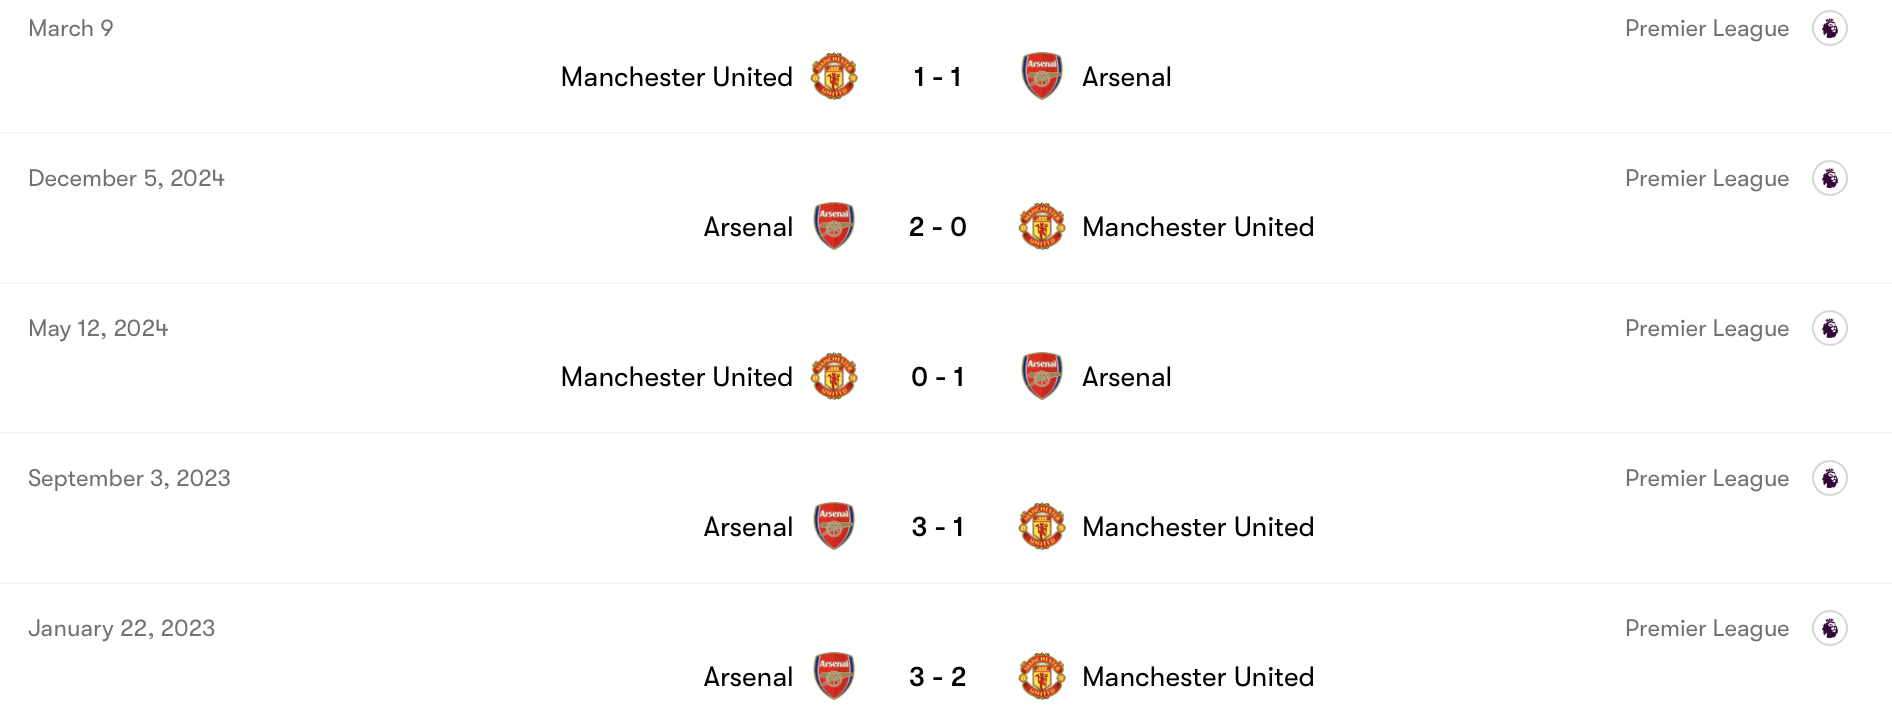The width and height of the screenshot is (1892, 728).
Task: Open the 1 - 1 score for March 9
Action: click(938, 77)
